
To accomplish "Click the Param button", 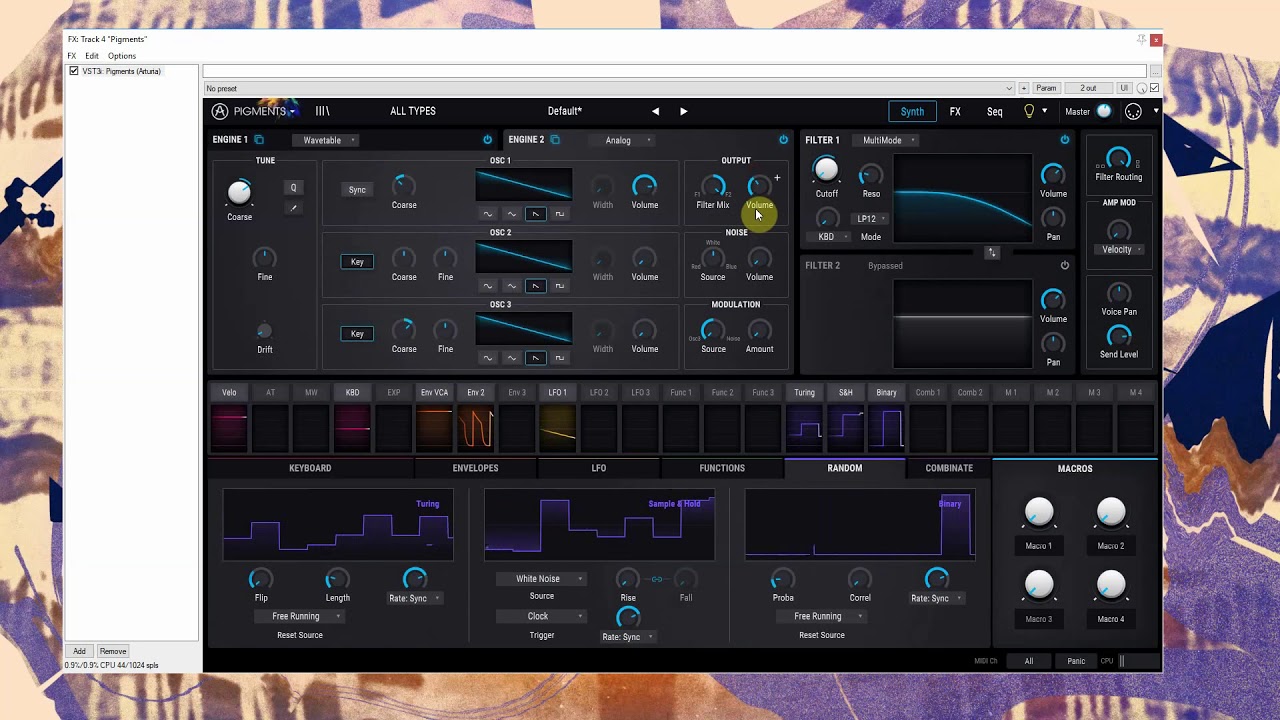I will pyautogui.click(x=1046, y=88).
